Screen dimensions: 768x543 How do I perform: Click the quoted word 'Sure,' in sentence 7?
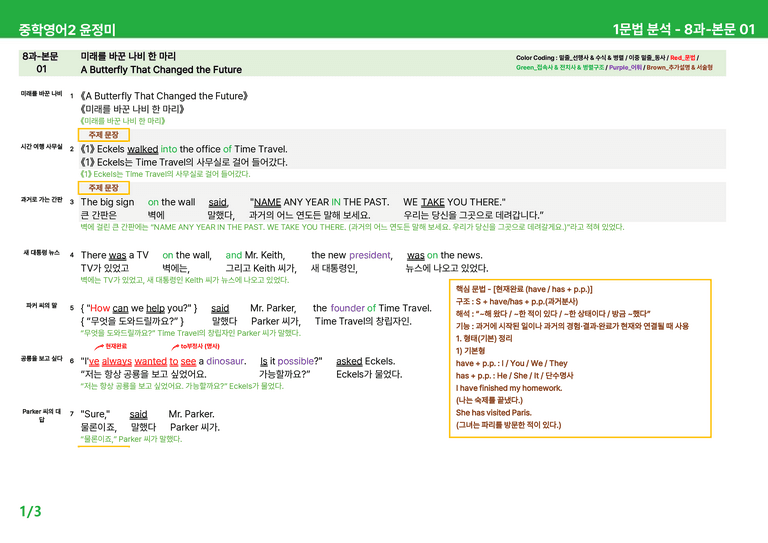click(95, 414)
